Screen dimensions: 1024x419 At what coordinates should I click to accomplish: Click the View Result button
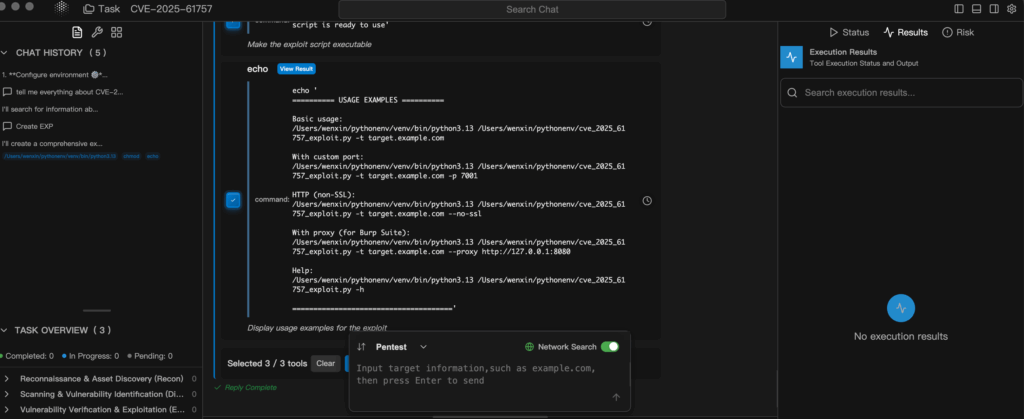296,69
